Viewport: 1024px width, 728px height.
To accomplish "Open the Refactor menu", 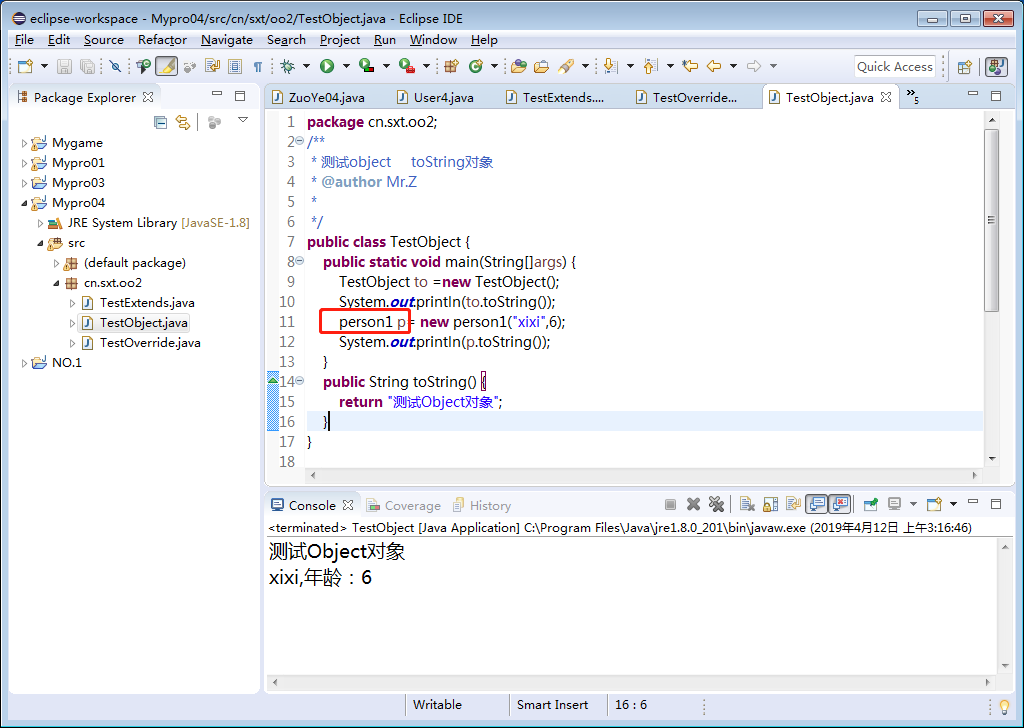I will click(x=162, y=40).
